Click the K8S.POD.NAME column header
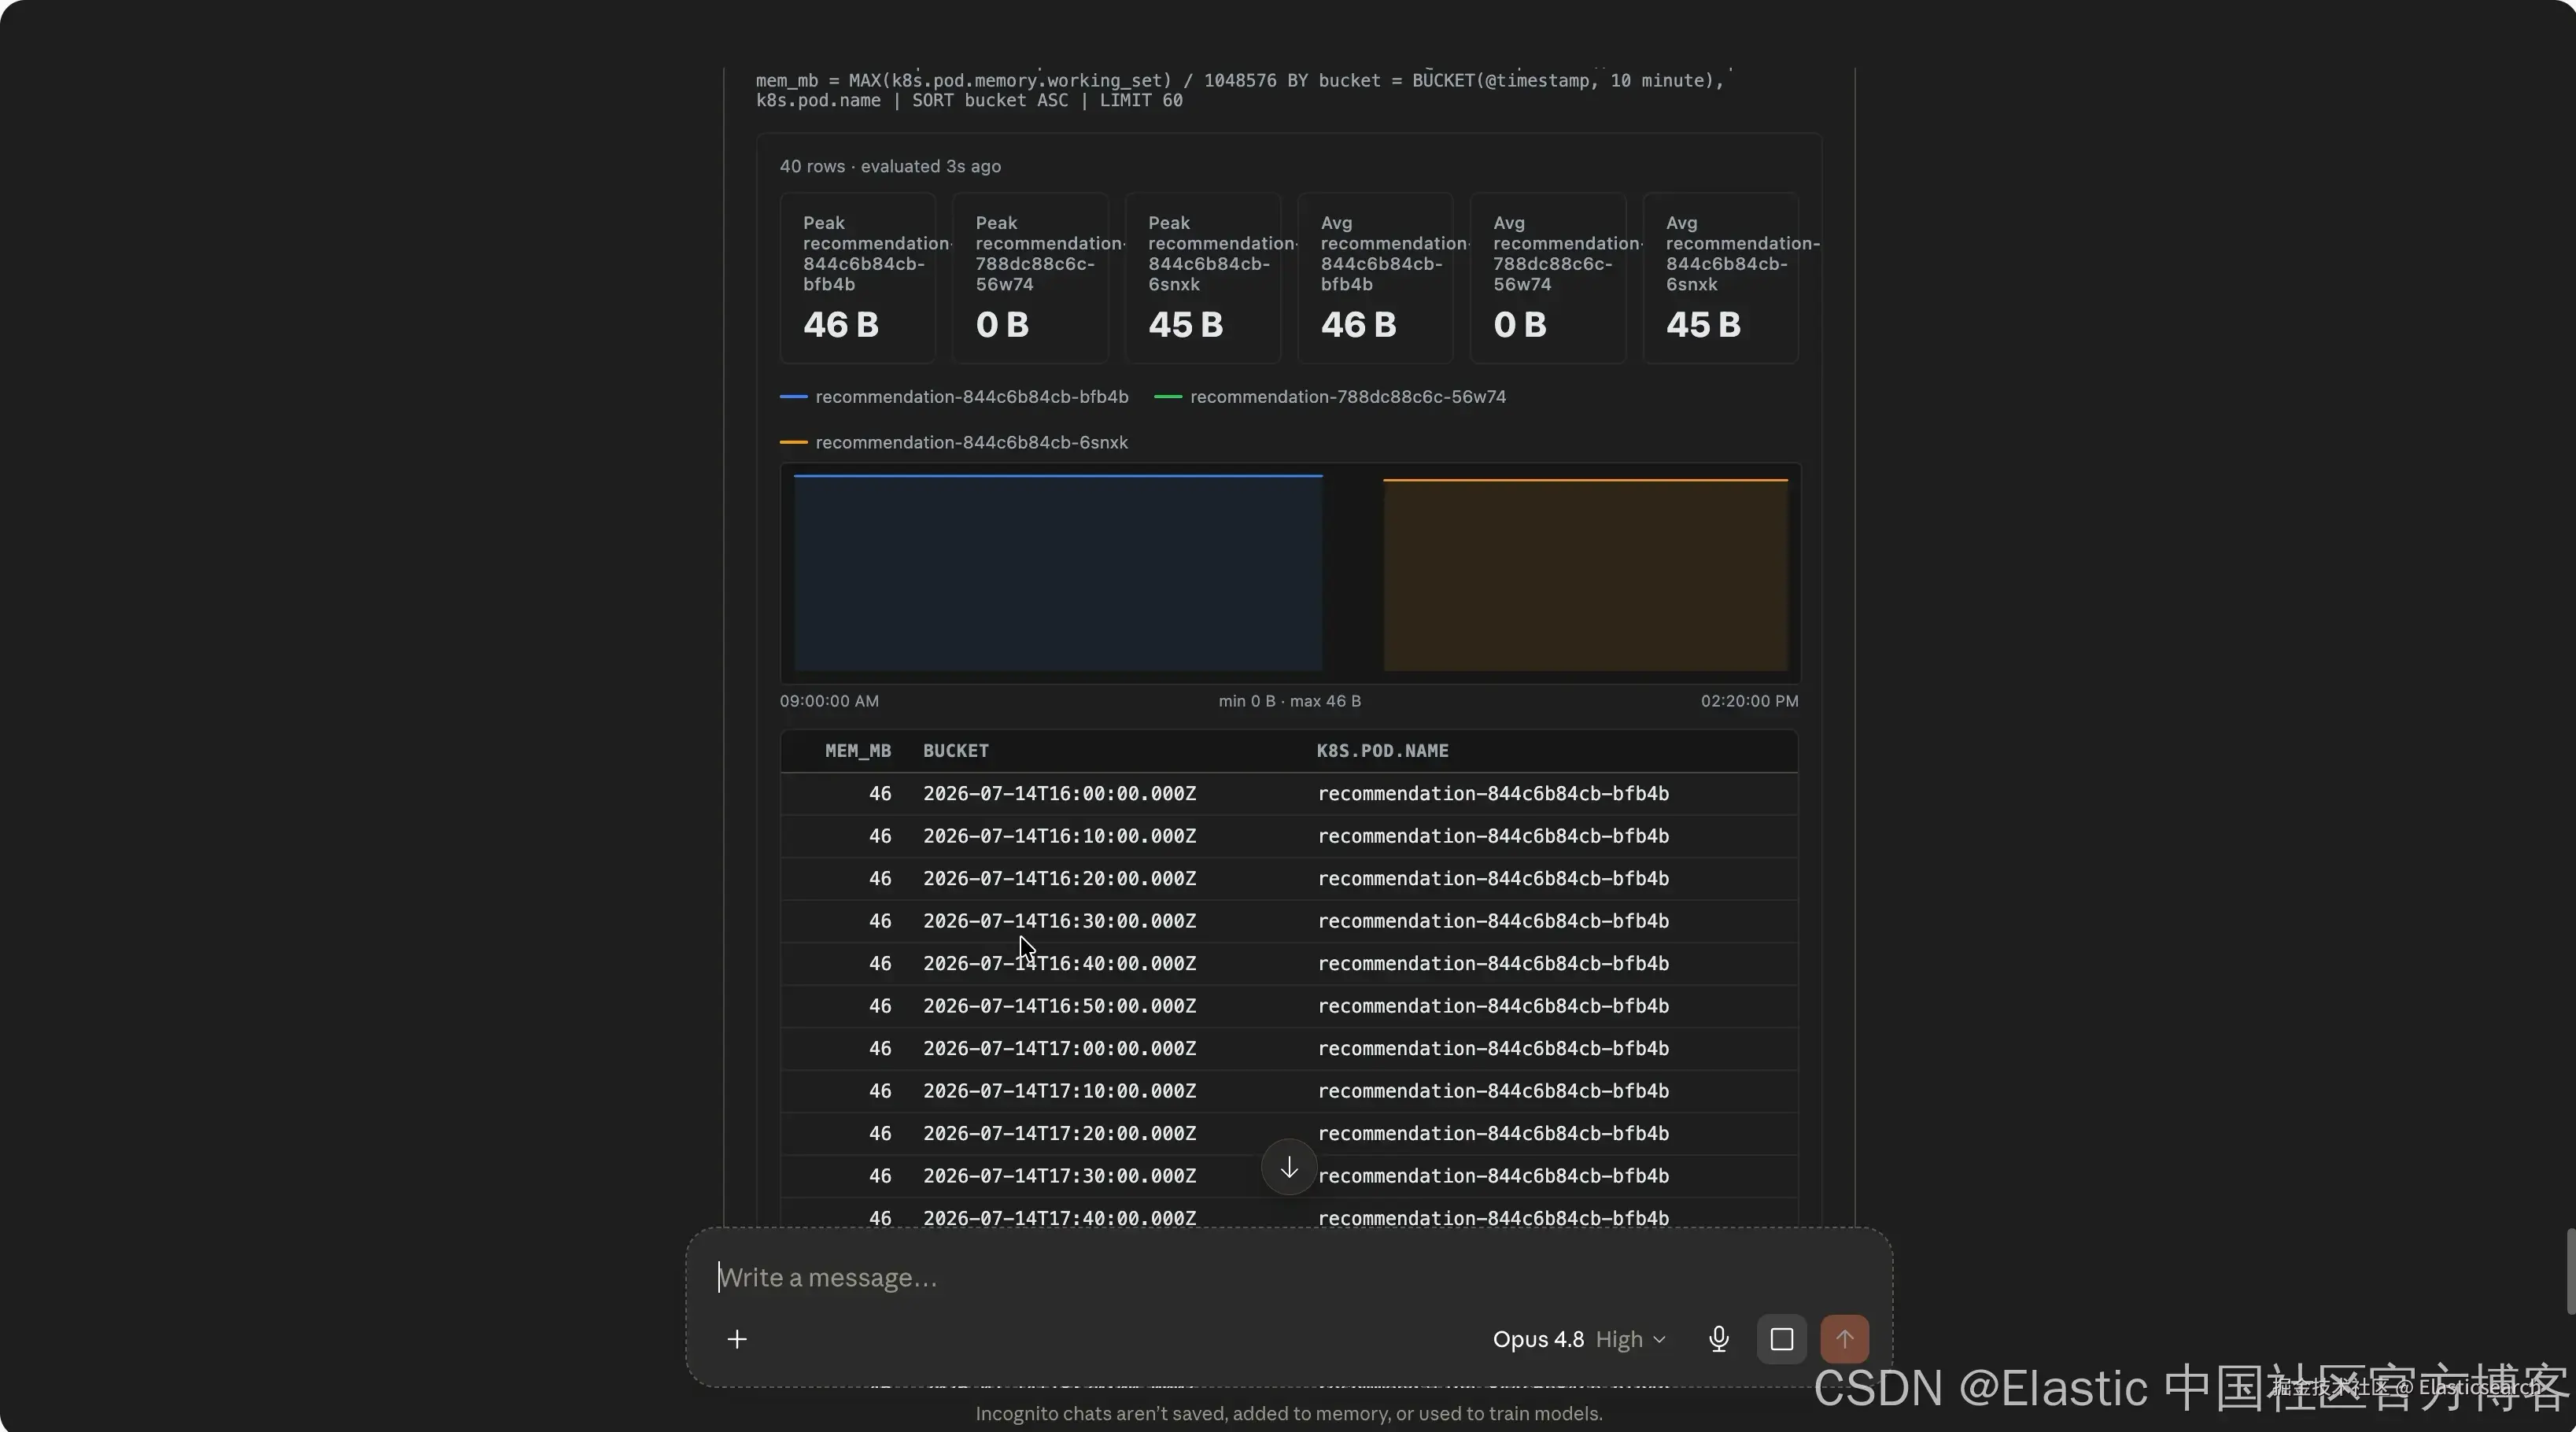This screenshot has width=2576, height=1432. tap(1382, 751)
